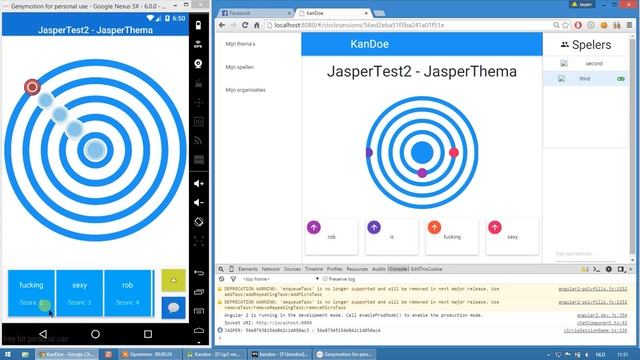Screen dimensions: 640x360
Task: Open Chrome home page icon
Action: click(256, 25)
